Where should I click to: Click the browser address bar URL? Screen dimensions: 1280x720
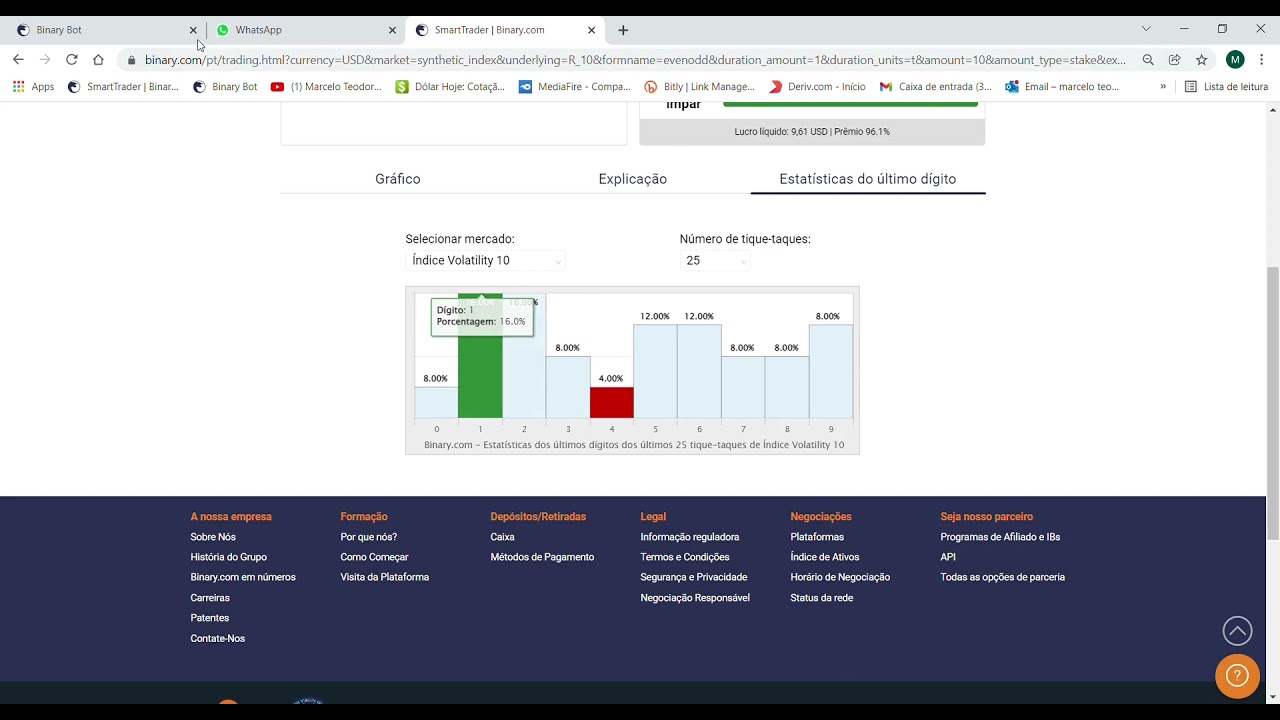coord(635,60)
